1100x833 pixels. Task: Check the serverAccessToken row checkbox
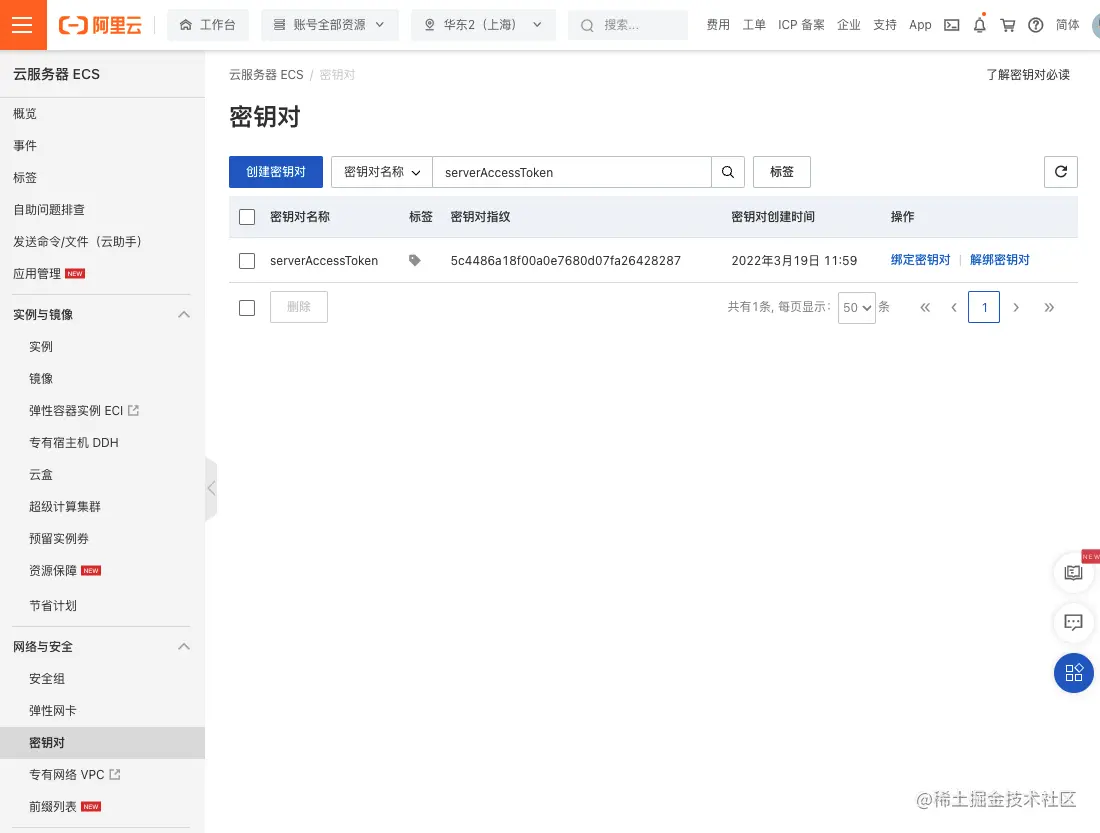(247, 261)
